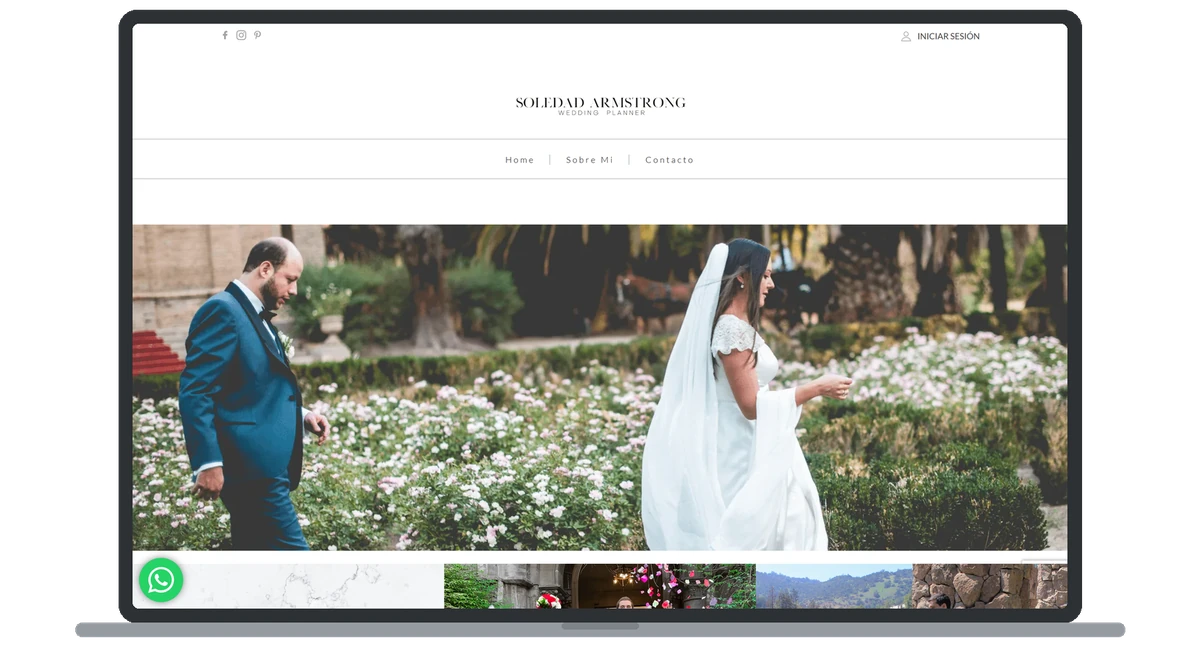The height and width of the screenshot is (670, 1200).
Task: Click Iniciar Sesión login link
Action: pos(948,36)
